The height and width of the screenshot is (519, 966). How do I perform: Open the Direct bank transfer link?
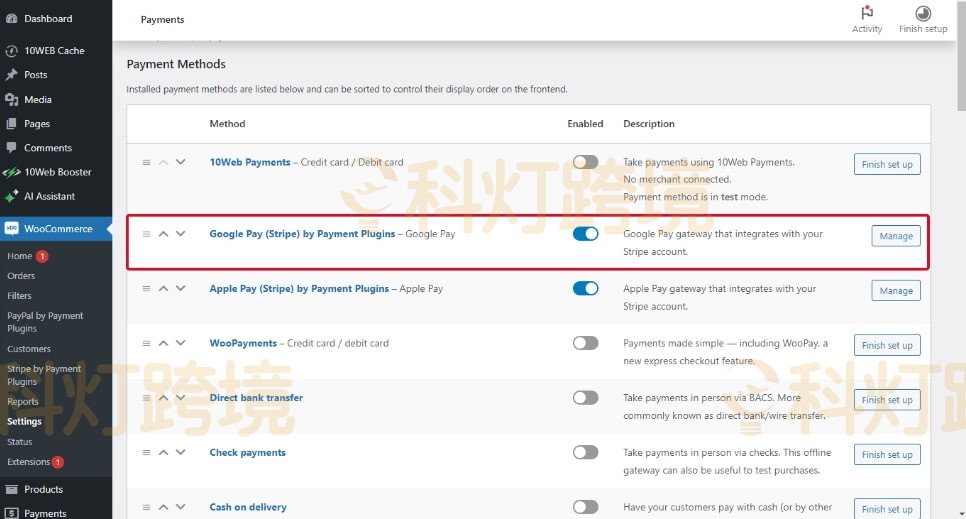pos(256,398)
